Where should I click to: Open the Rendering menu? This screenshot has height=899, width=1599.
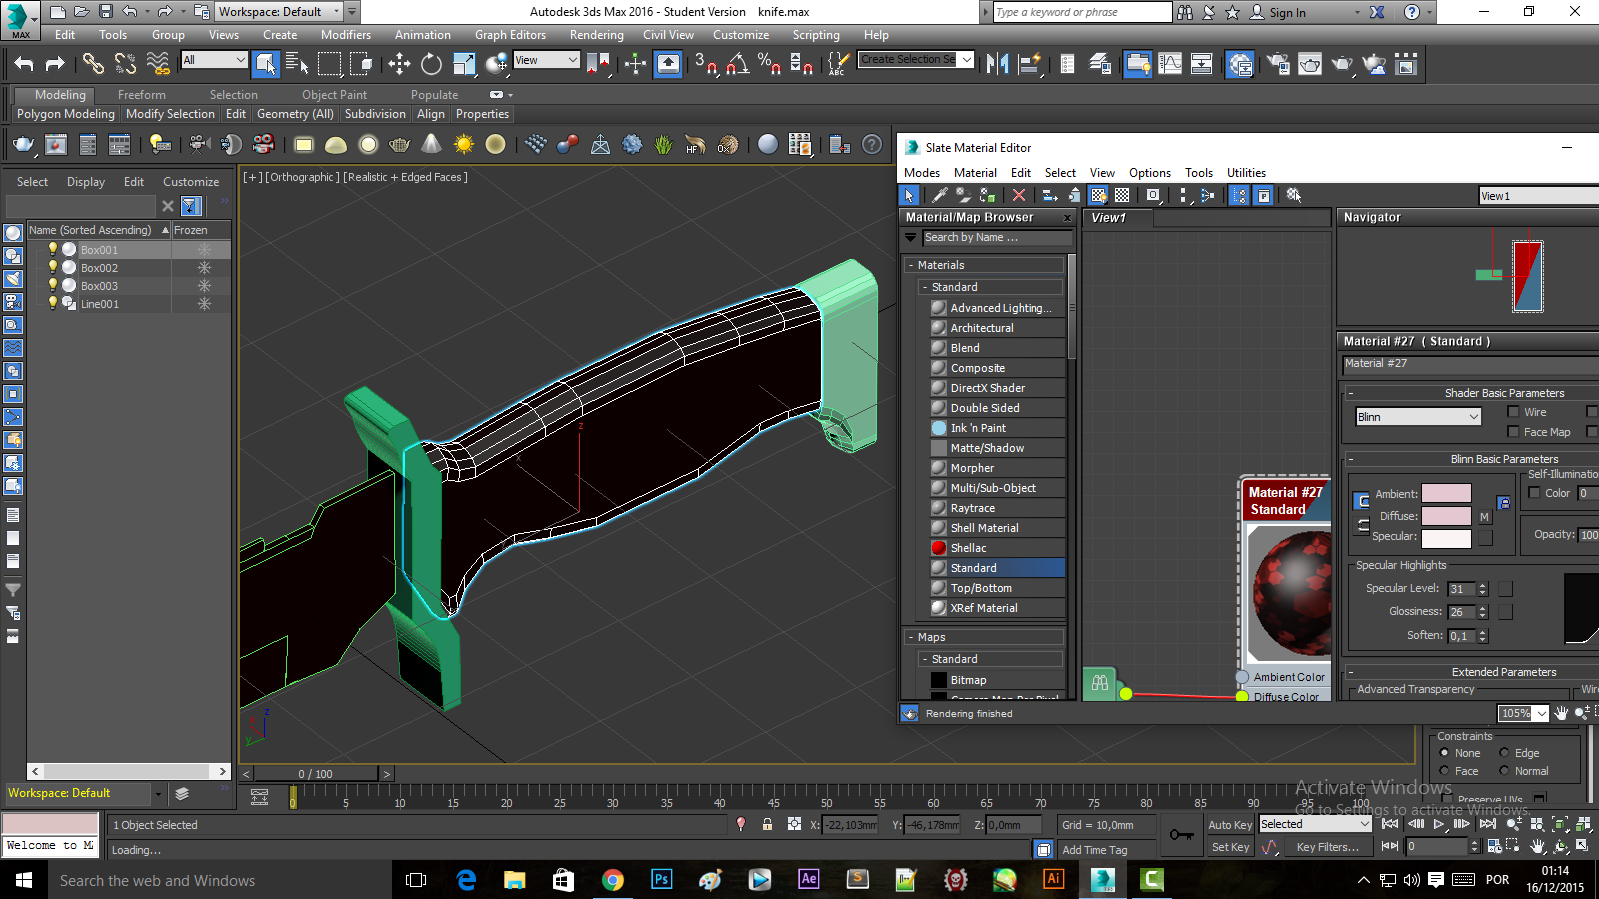tap(596, 35)
